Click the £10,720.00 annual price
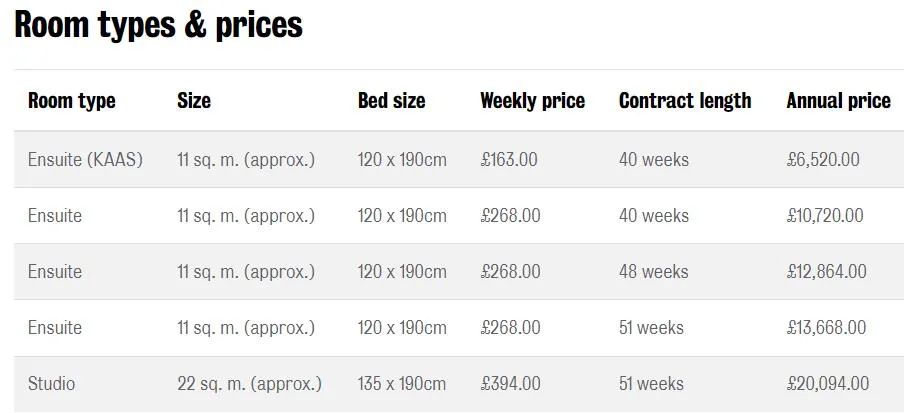Image resolution: width=904 pixels, height=413 pixels. [825, 216]
